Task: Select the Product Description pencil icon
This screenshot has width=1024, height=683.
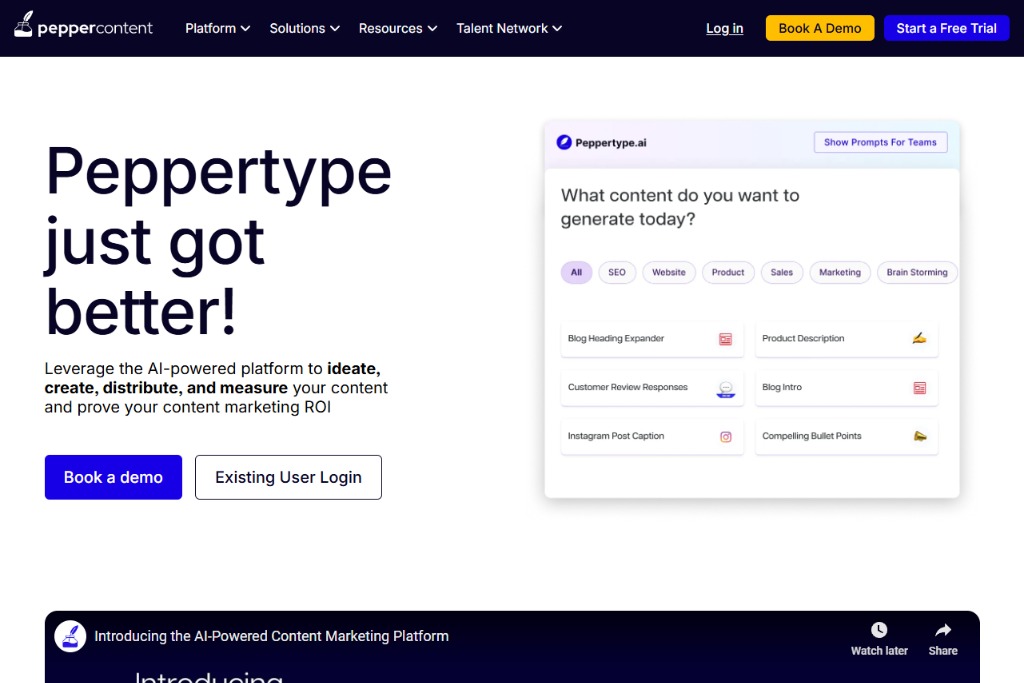Action: tap(919, 338)
